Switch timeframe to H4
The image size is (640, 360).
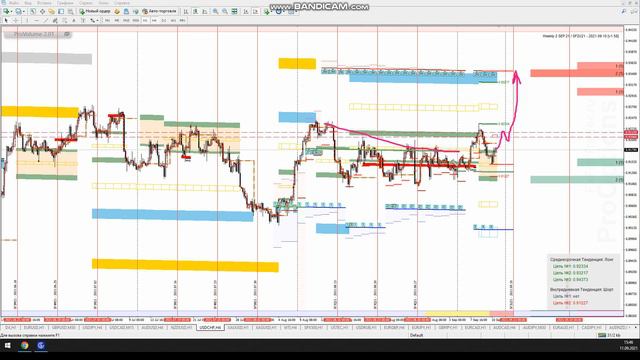(154, 20)
